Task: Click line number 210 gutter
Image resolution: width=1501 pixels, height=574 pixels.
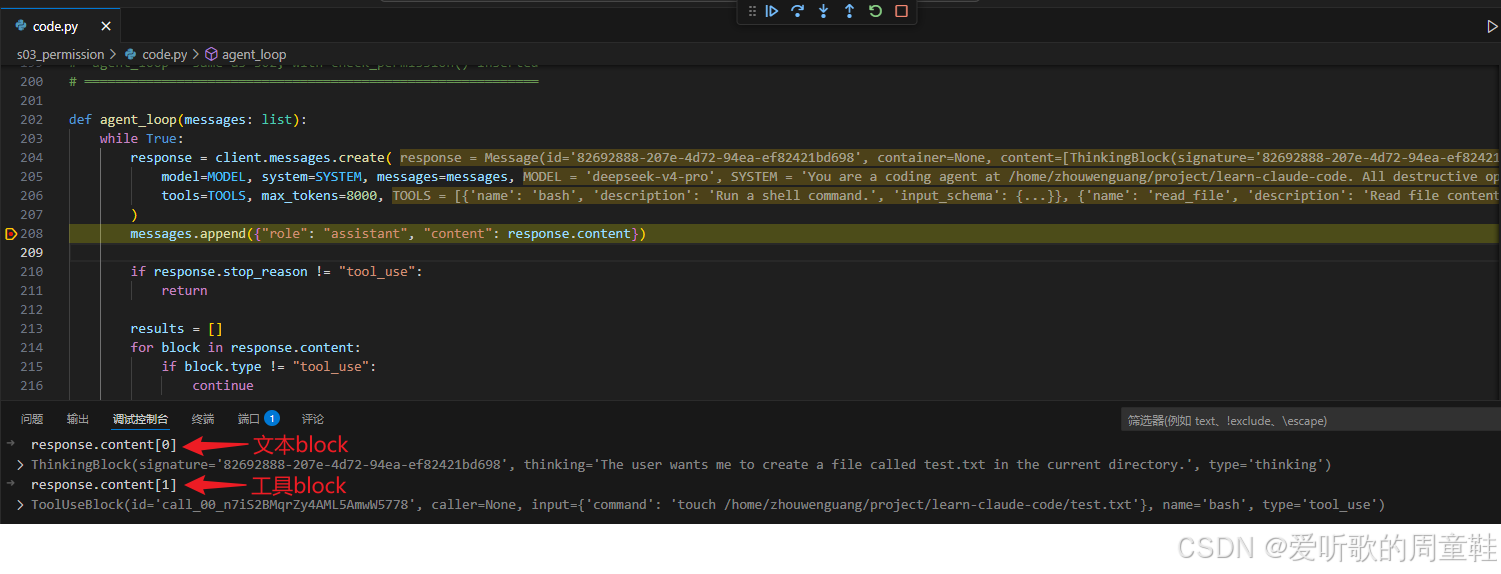Action: click(x=32, y=272)
